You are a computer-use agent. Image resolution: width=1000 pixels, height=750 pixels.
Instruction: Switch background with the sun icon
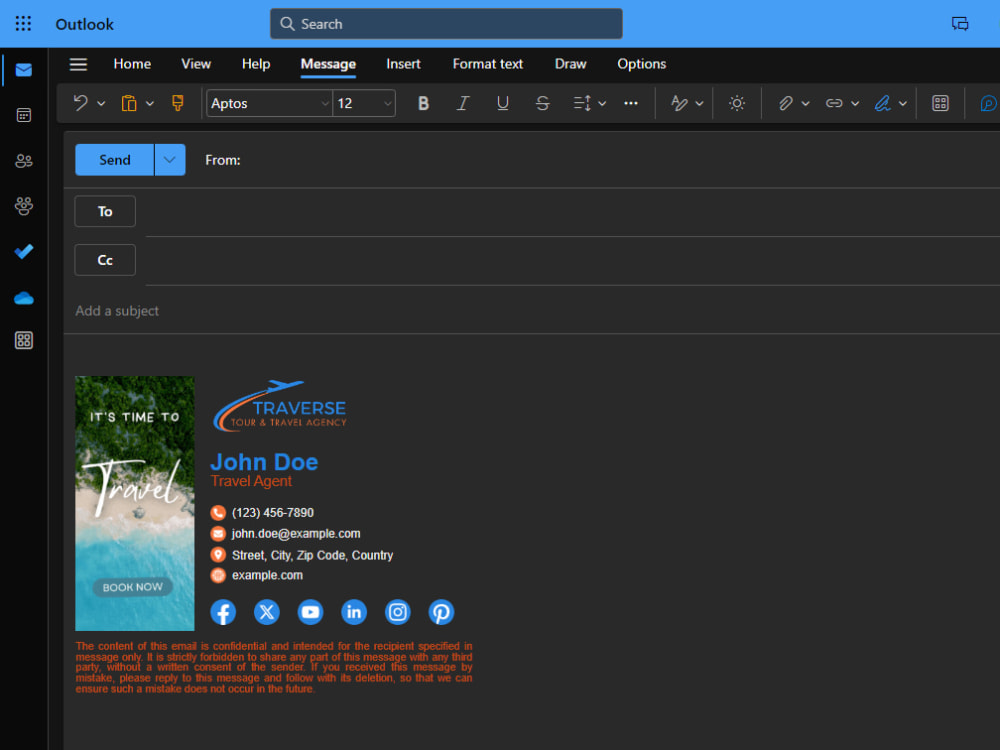click(737, 103)
